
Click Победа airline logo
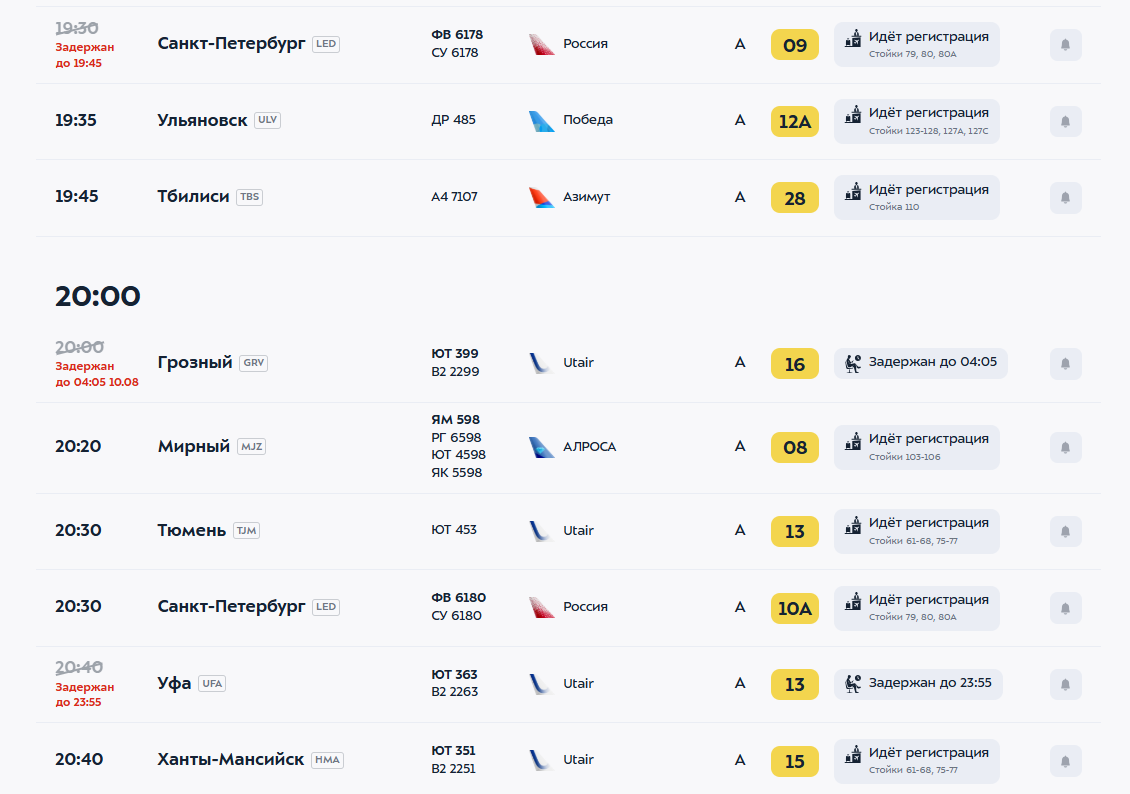point(541,121)
